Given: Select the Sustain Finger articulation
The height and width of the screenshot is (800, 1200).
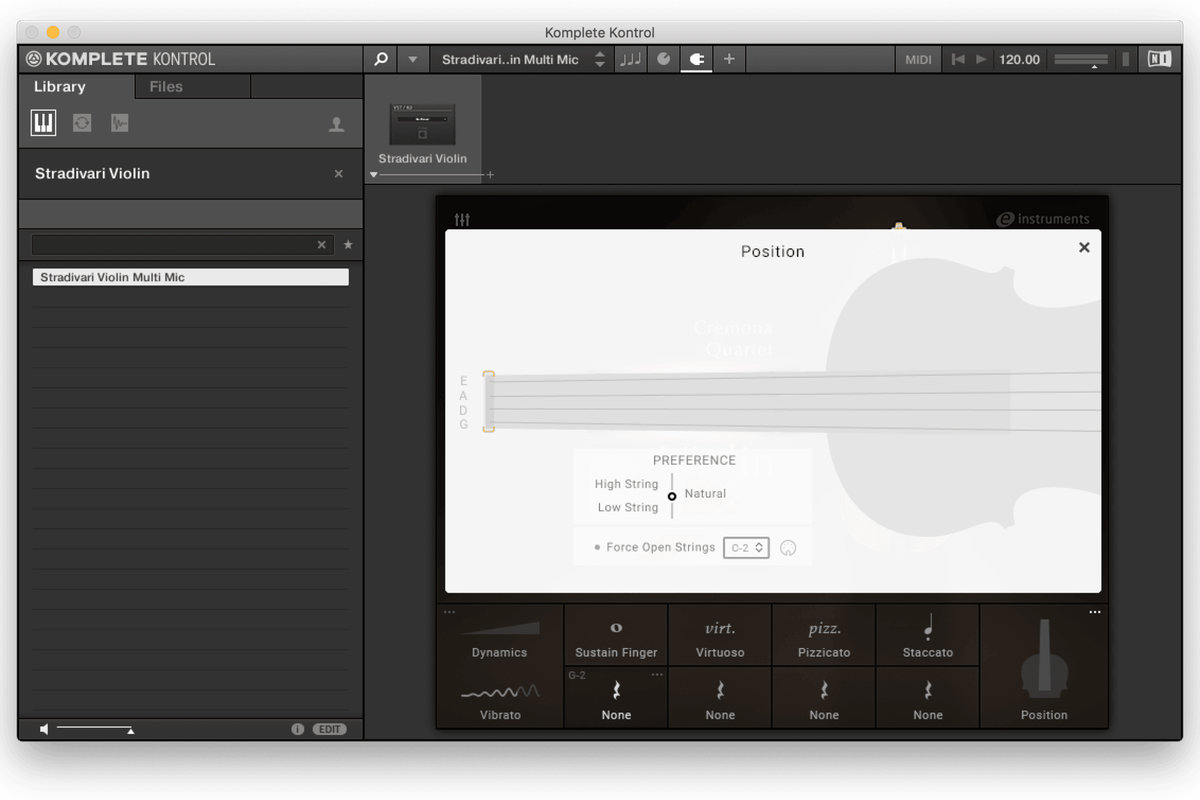Looking at the screenshot, I should click(x=616, y=636).
